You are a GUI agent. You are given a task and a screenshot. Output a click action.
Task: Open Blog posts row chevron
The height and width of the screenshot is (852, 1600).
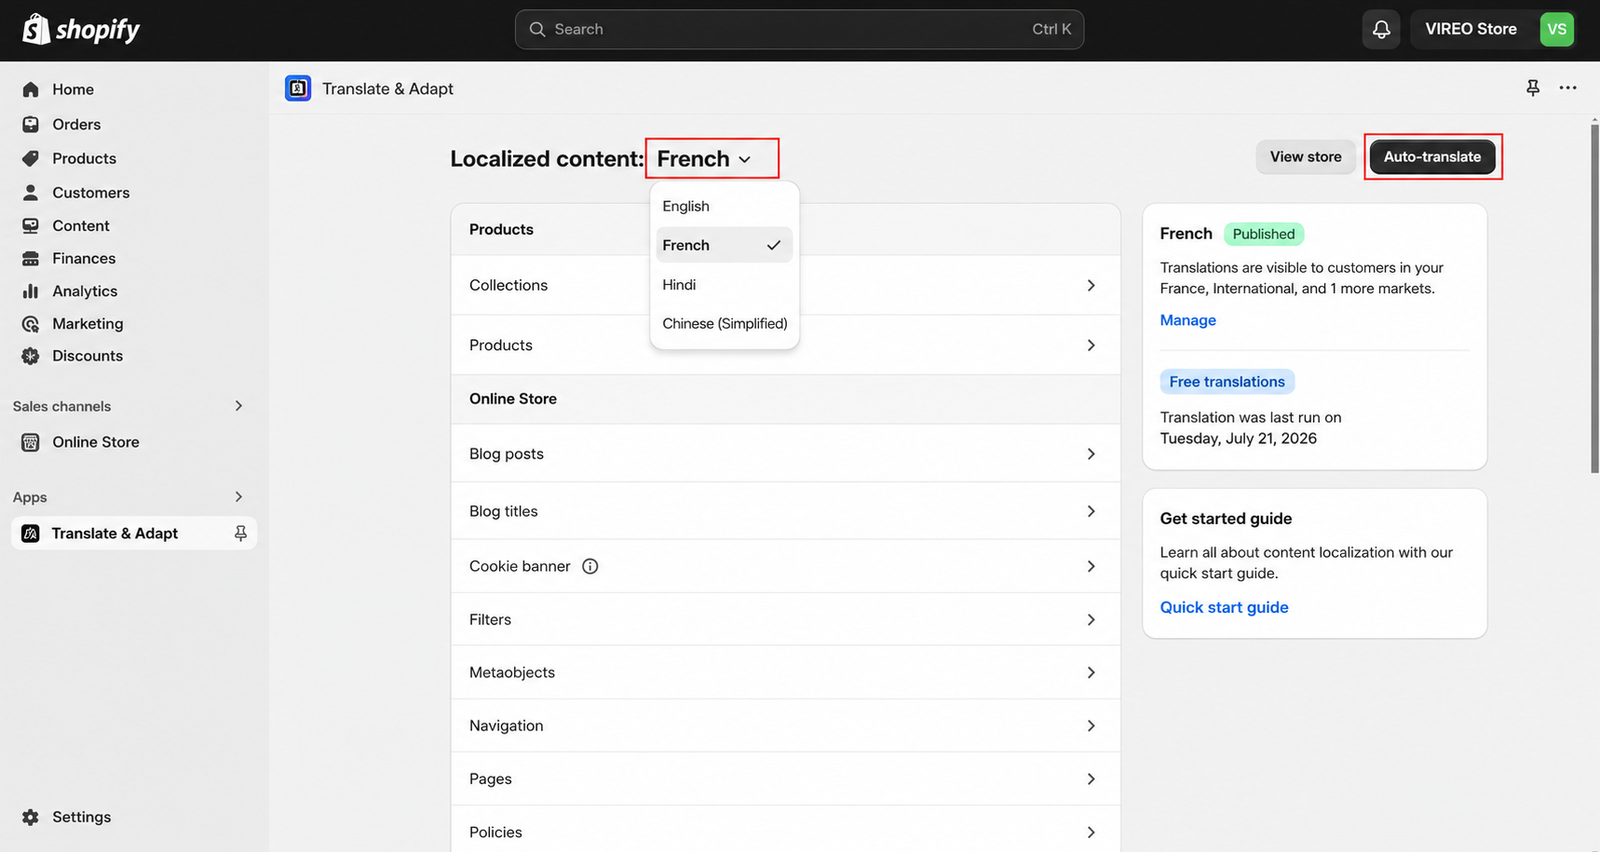pos(1091,454)
